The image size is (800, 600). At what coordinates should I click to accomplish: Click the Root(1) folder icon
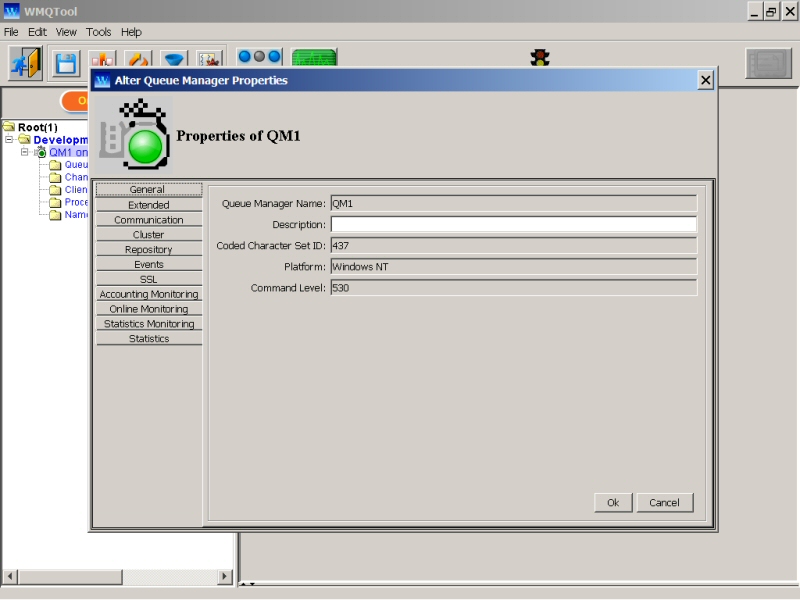point(9,126)
